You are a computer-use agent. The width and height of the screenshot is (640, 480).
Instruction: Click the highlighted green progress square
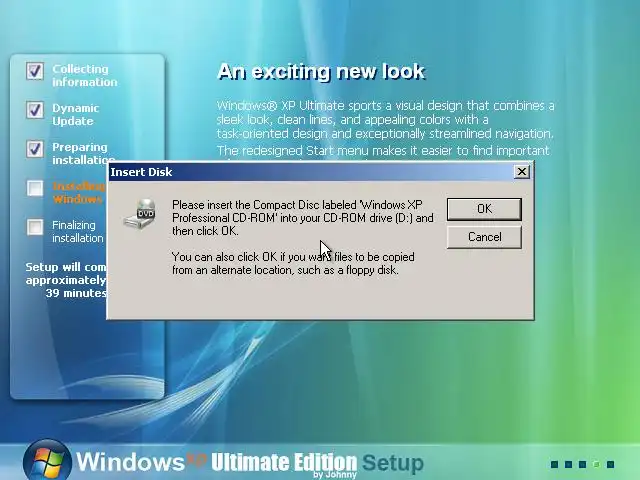click(596, 464)
